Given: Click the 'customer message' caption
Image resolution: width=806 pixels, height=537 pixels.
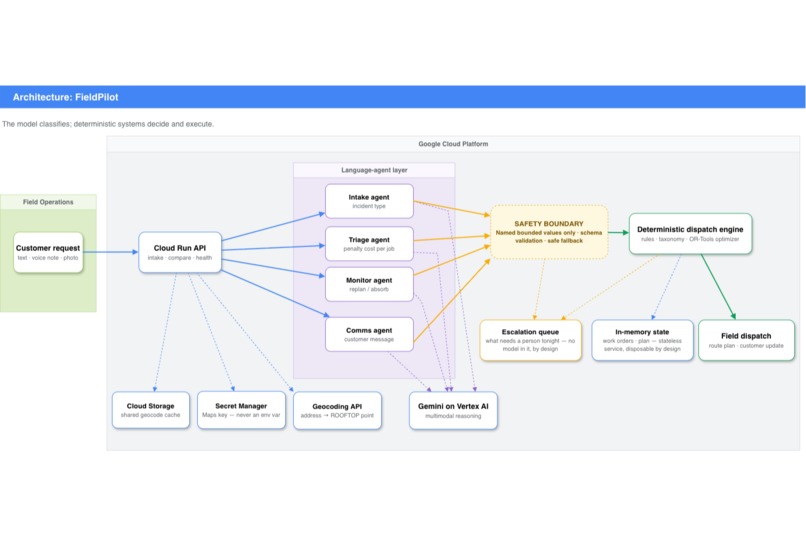Looking at the screenshot, I should [369, 340].
